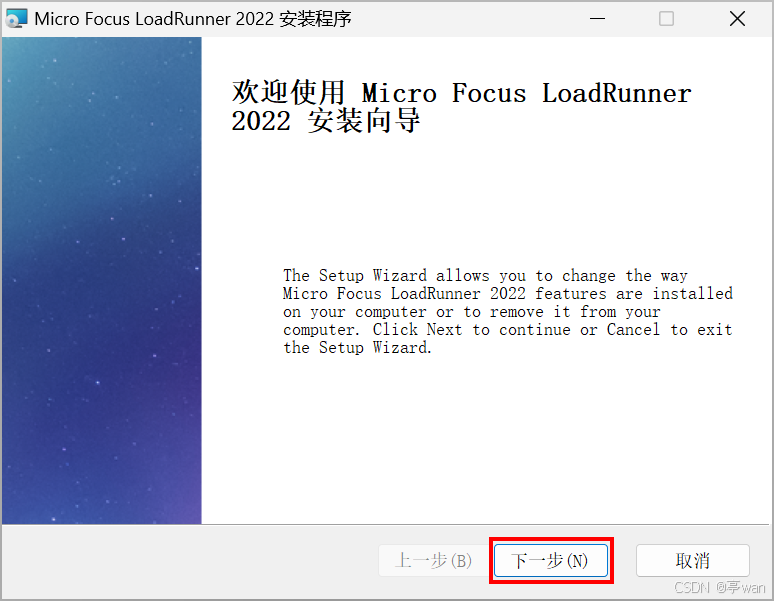Screen dimensions: 774x601
Task: Cancel the installation with 取消
Action: (x=693, y=561)
